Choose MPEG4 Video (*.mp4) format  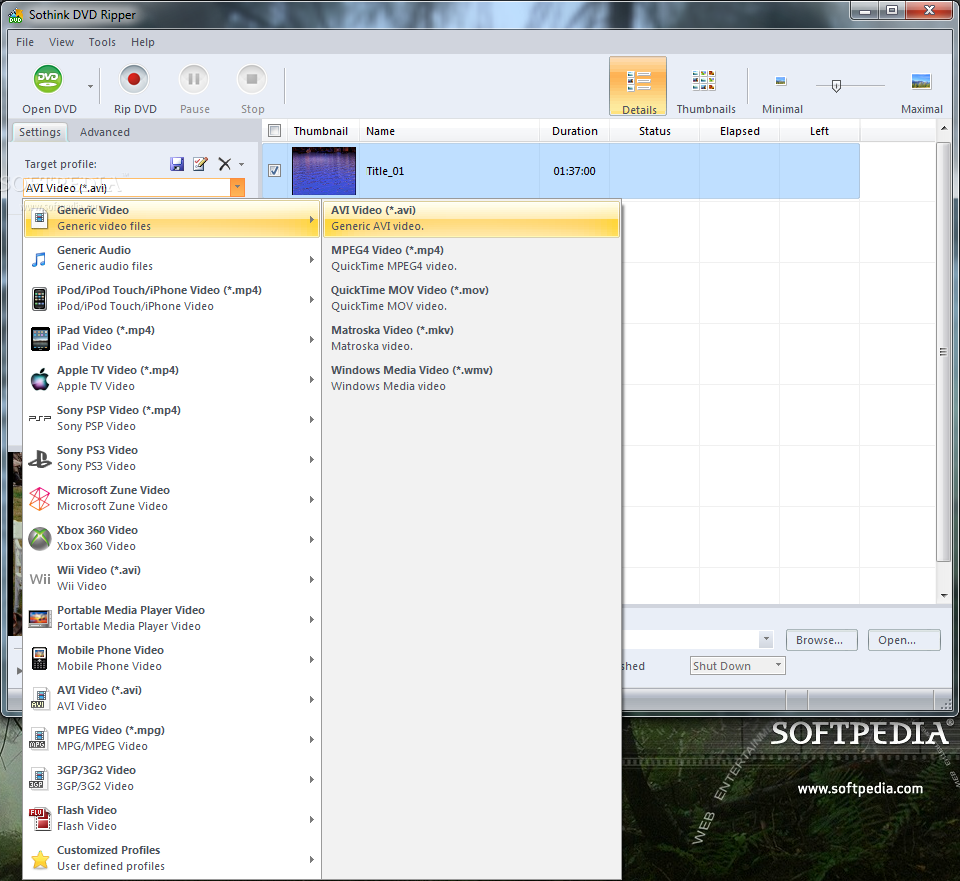click(x=471, y=258)
